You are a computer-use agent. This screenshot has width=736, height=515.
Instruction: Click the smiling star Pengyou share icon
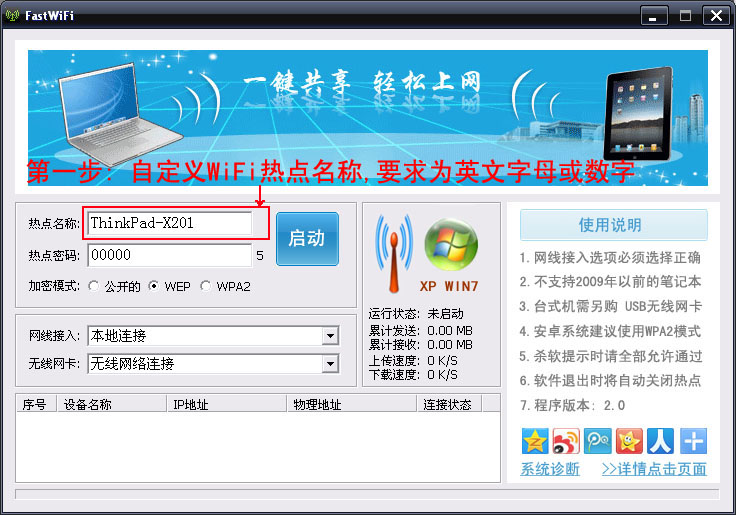point(629,441)
